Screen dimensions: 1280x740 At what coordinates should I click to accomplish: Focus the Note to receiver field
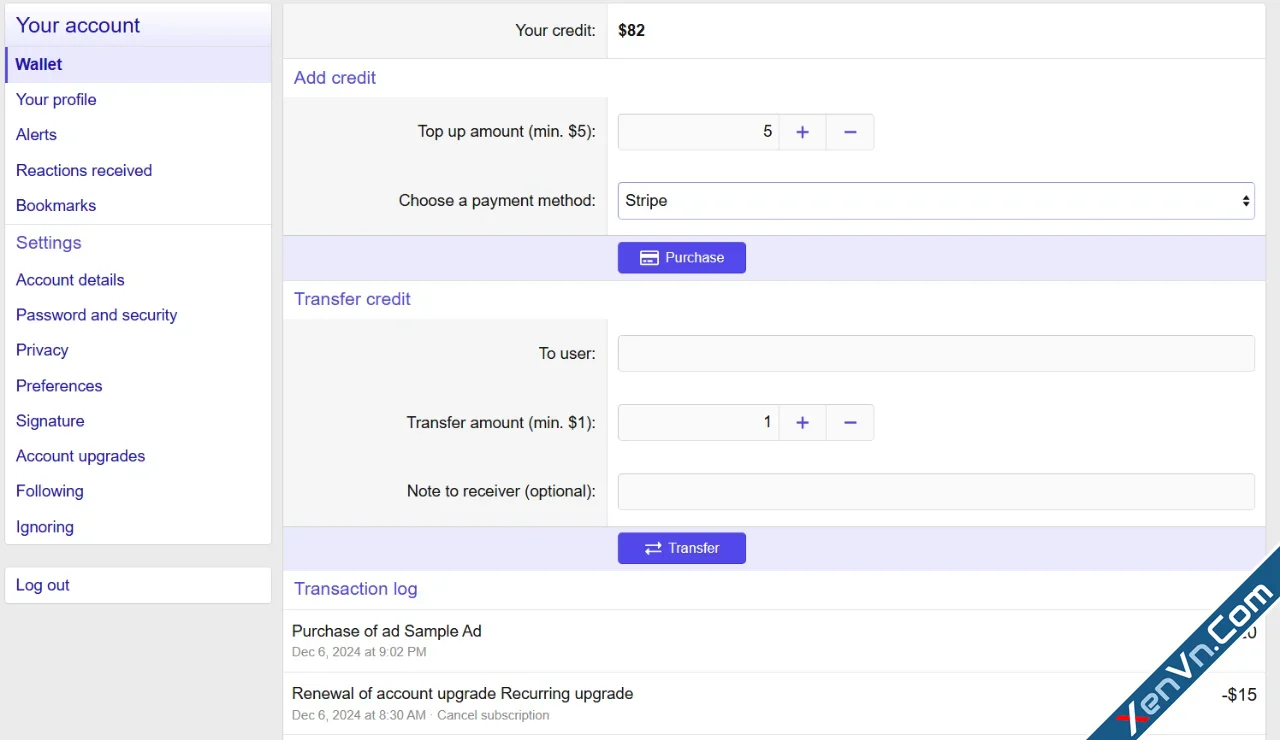(935, 492)
